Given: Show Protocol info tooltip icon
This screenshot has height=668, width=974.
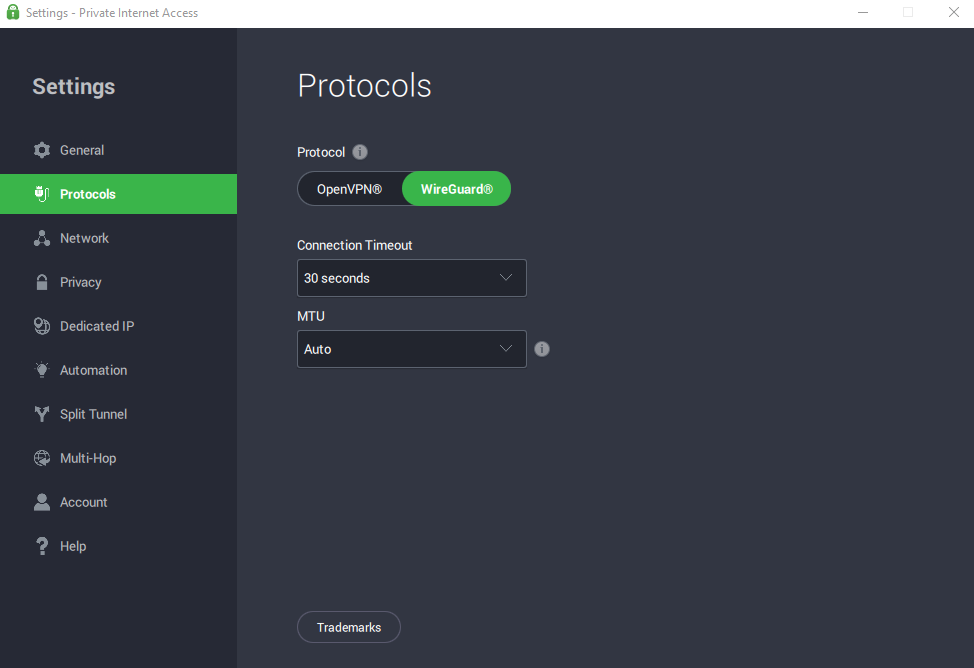Looking at the screenshot, I should [x=360, y=152].
